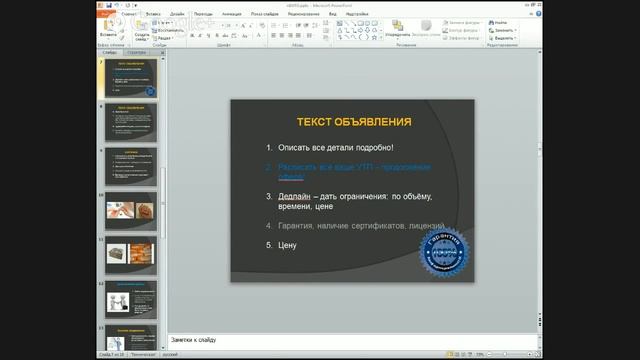Click the Font Color A button
The height and width of the screenshot is (360, 640).
[x=258, y=36]
